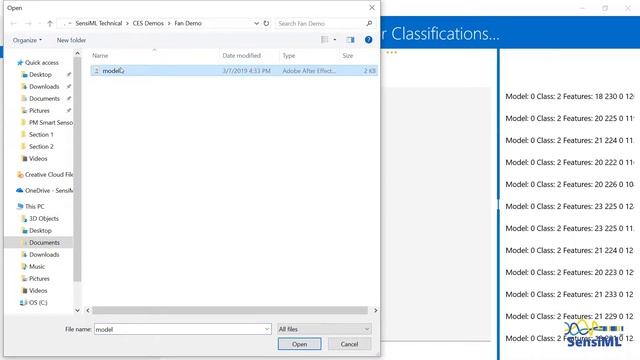The image size is (640, 360).
Task: Open Help with the question mark icon
Action: [368, 40]
